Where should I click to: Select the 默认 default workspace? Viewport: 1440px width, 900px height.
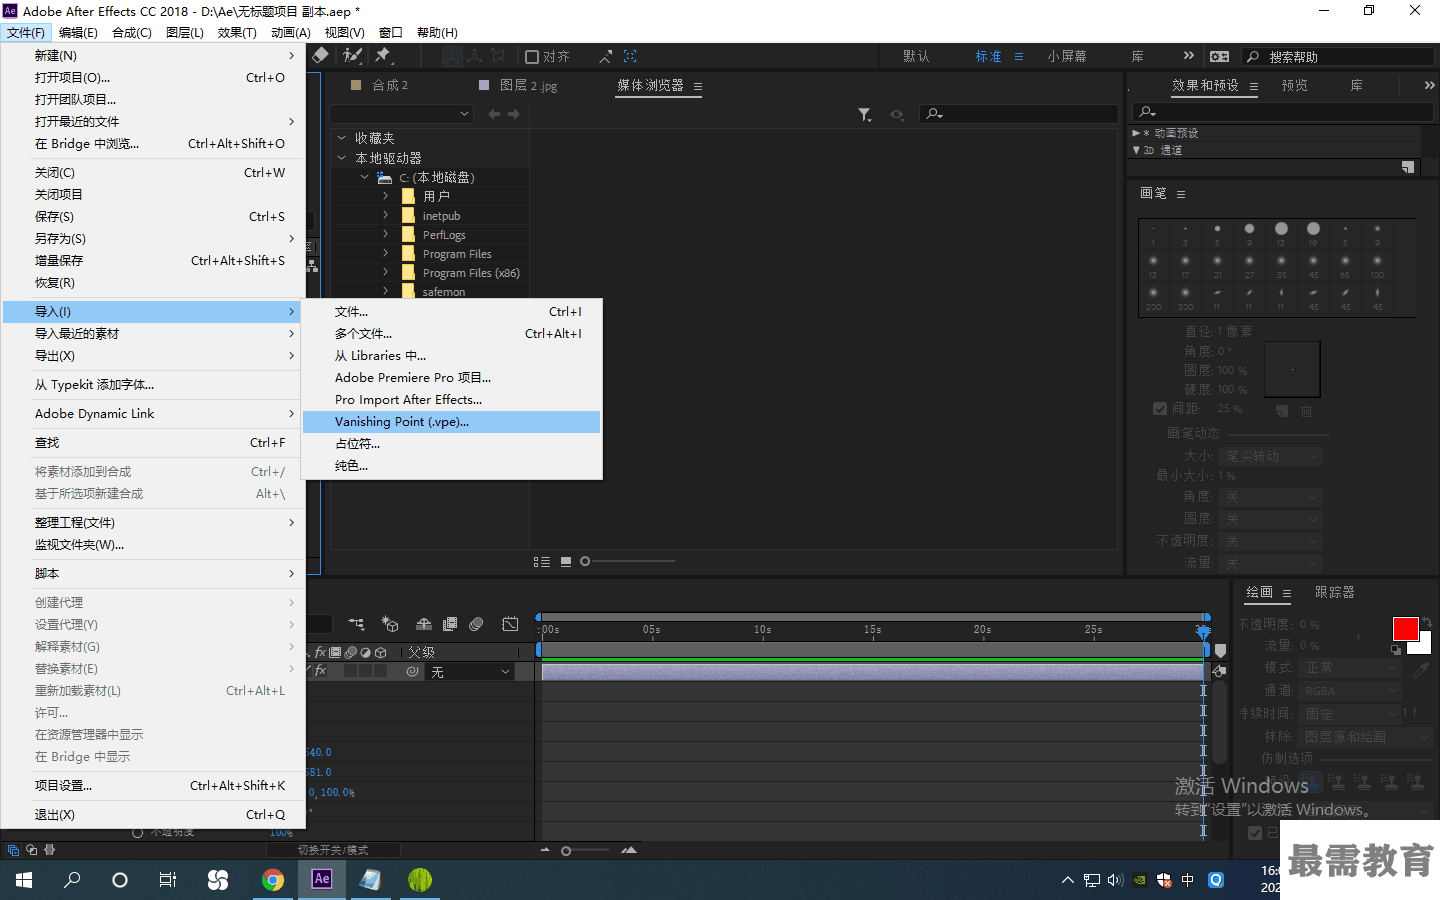[x=916, y=57]
